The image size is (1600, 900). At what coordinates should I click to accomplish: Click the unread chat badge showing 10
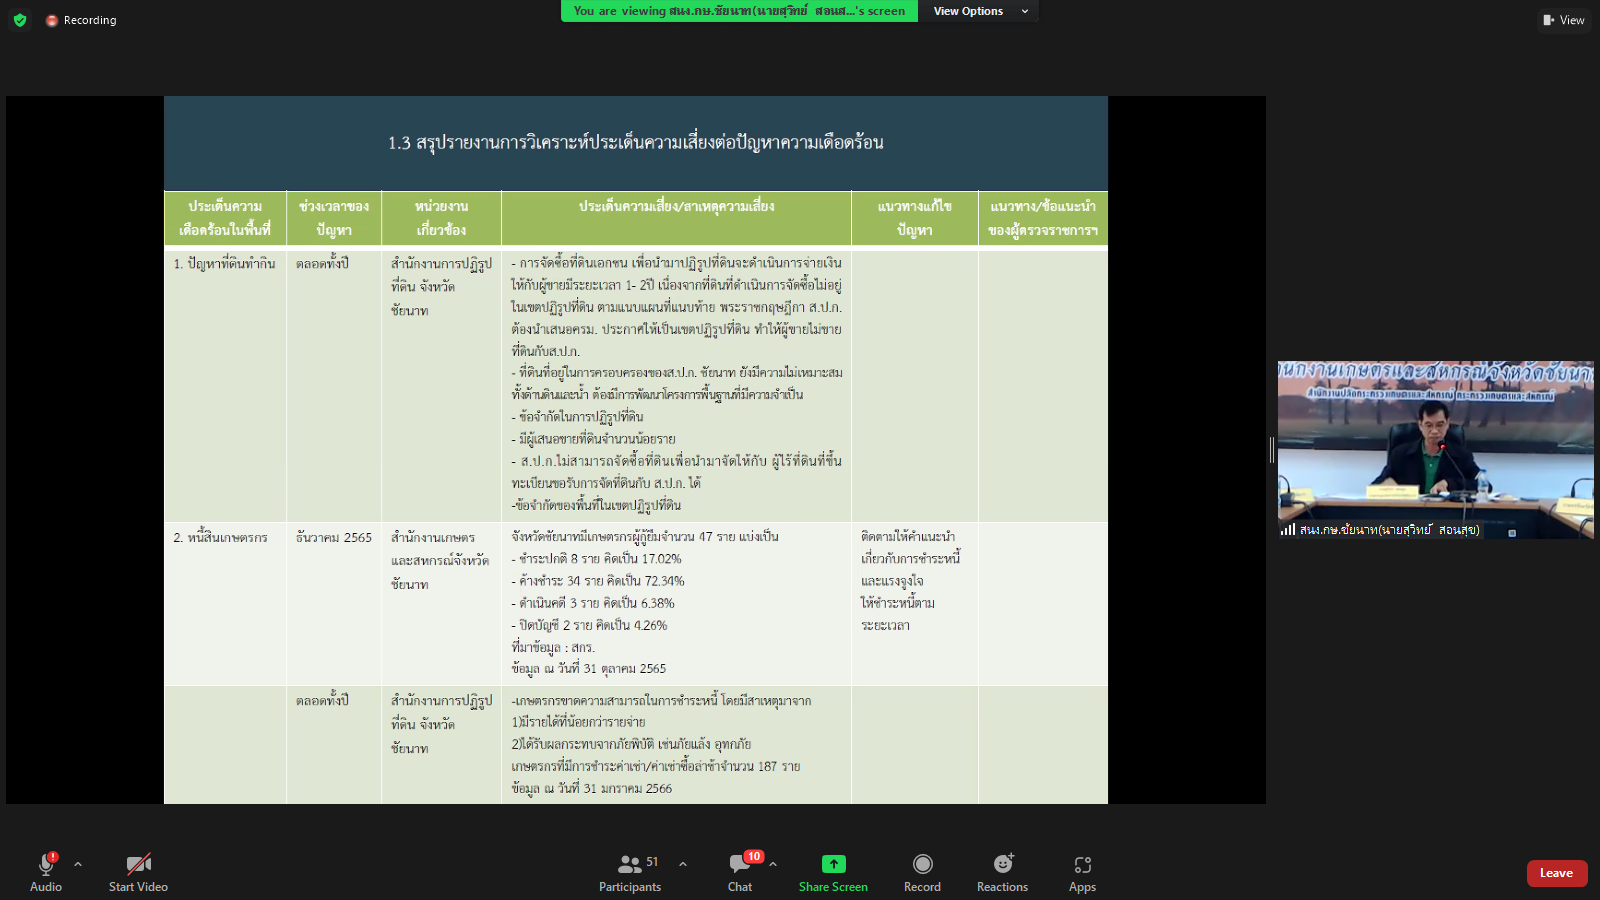pos(754,857)
